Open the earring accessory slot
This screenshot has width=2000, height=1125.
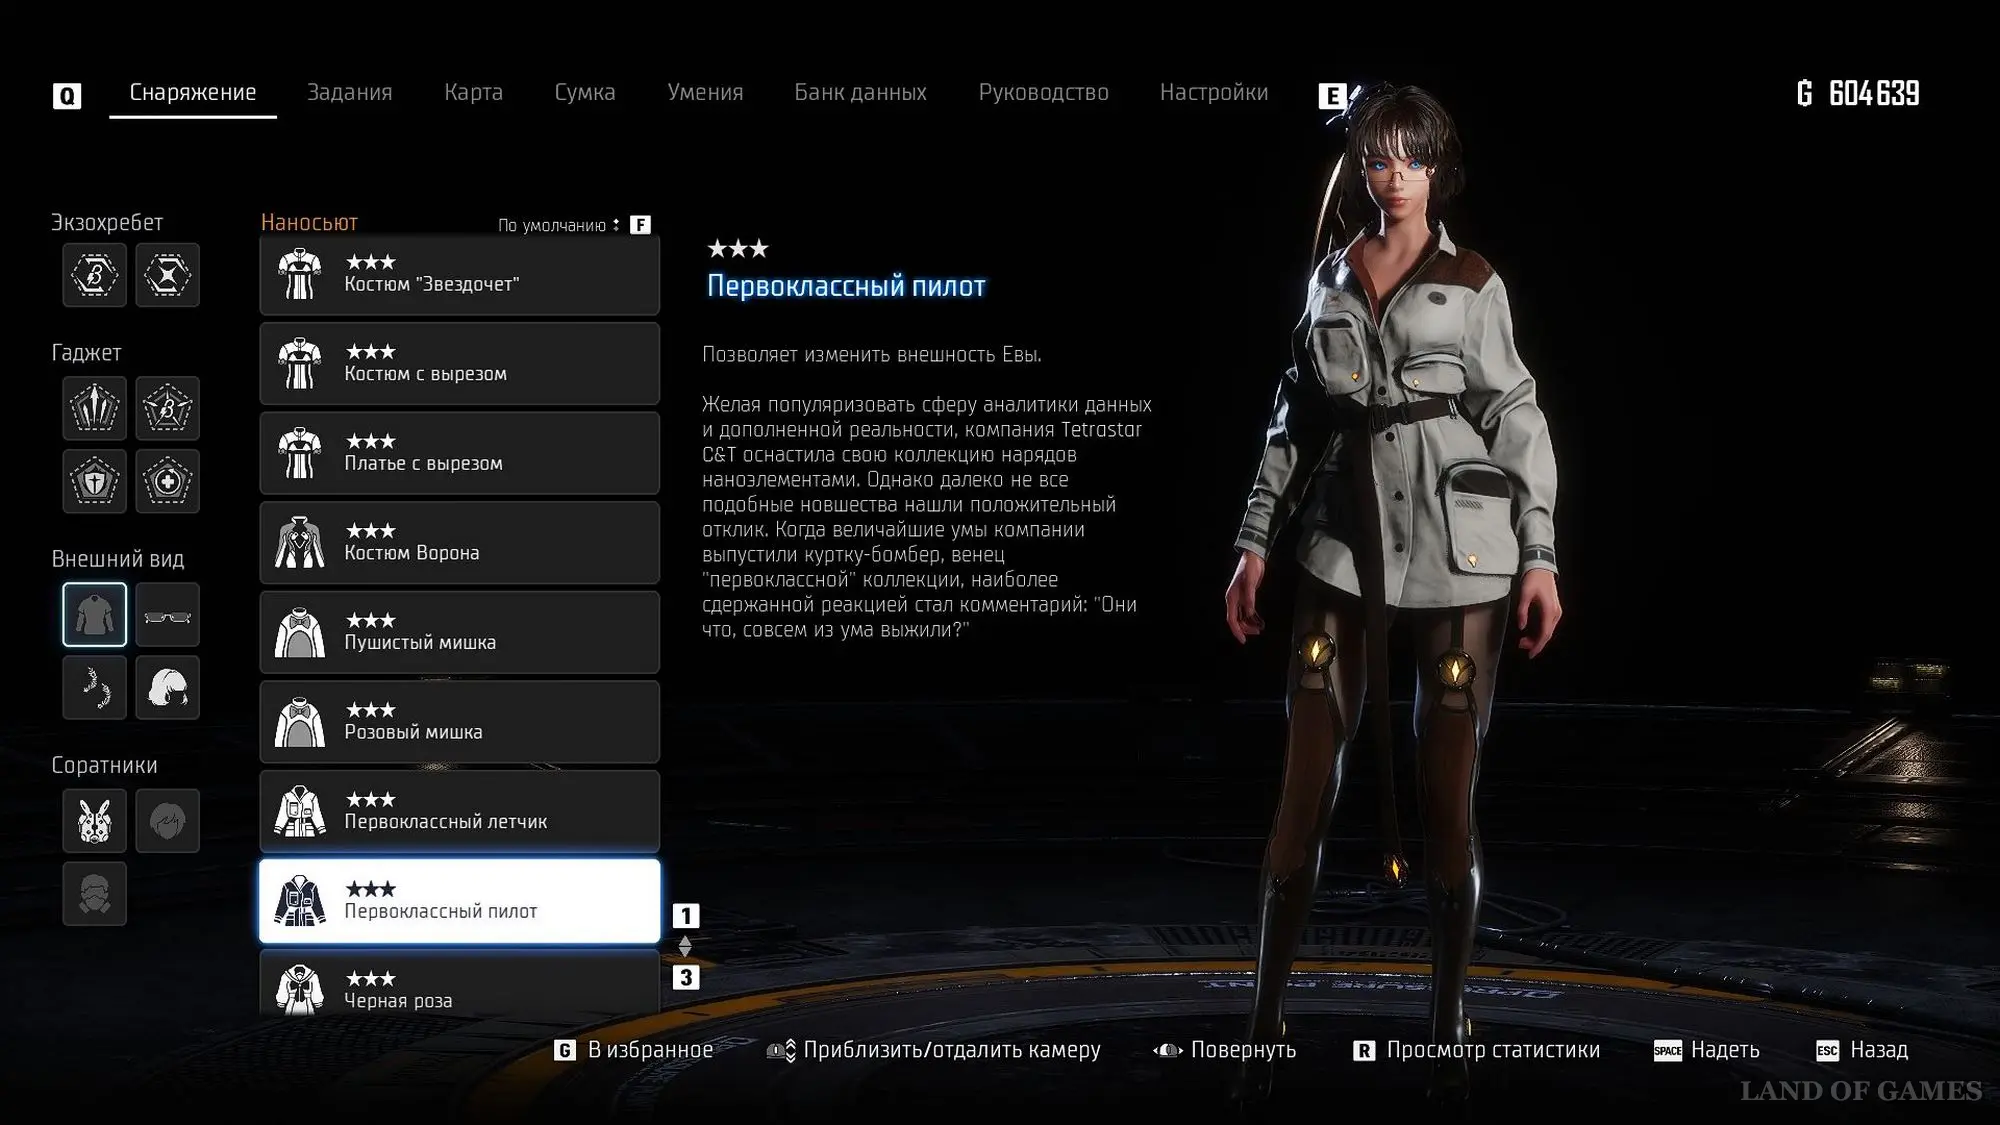point(95,688)
